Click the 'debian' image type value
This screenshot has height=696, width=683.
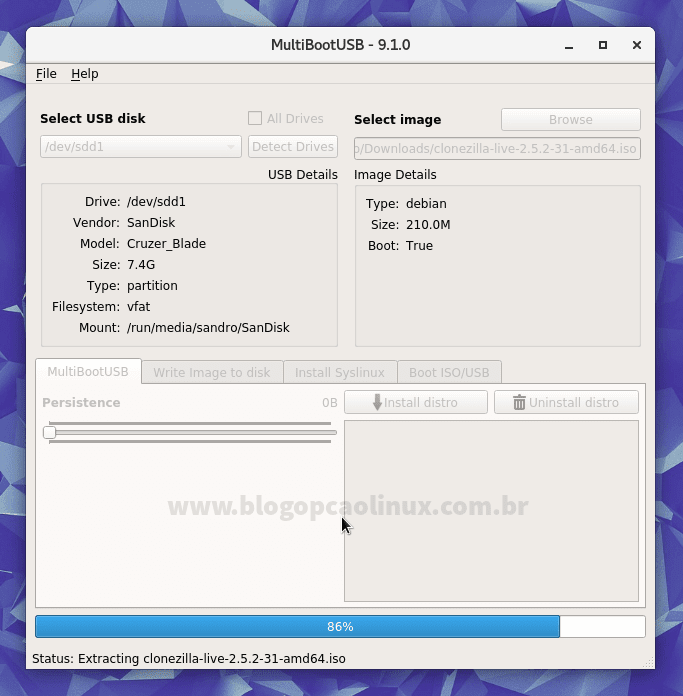(x=426, y=204)
